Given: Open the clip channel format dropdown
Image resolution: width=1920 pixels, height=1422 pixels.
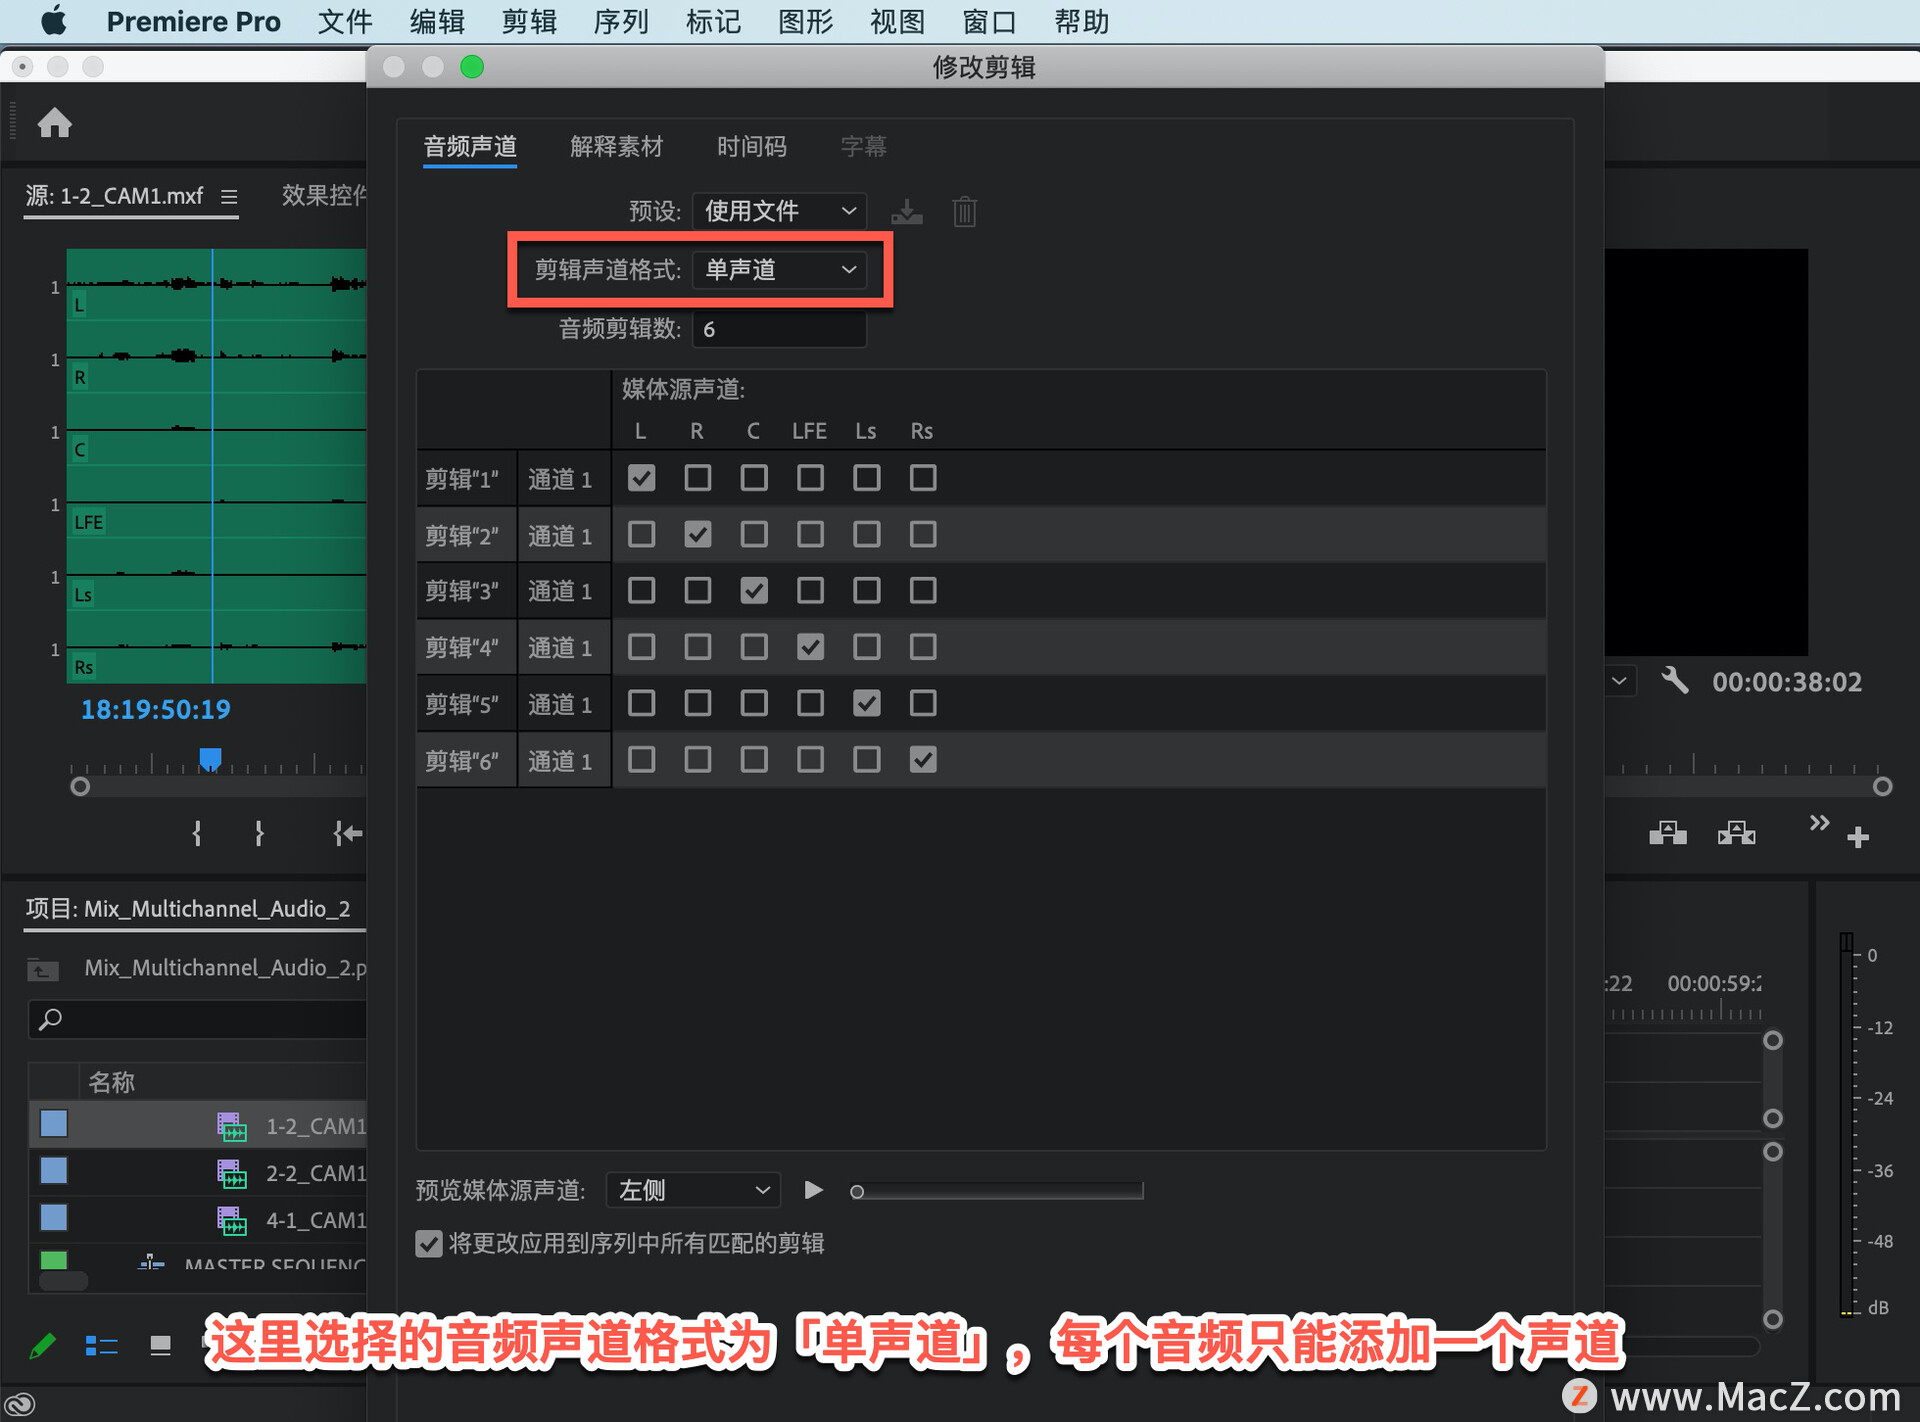Looking at the screenshot, I should coord(779,270).
